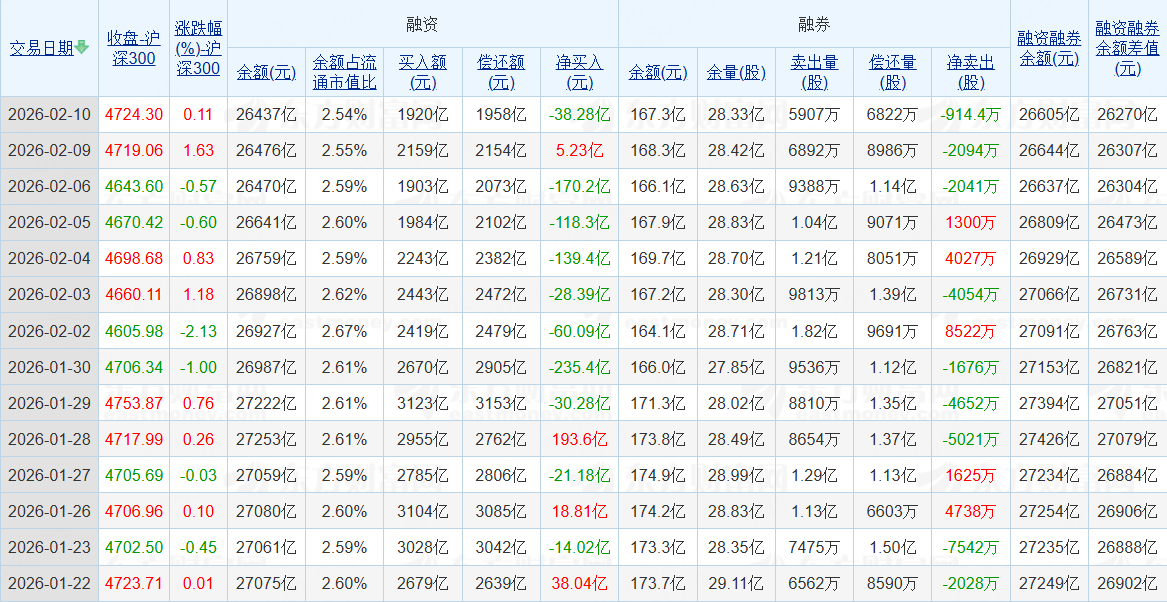Select the date cell 2026-01-22
1167x602 pixels.
[49, 583]
